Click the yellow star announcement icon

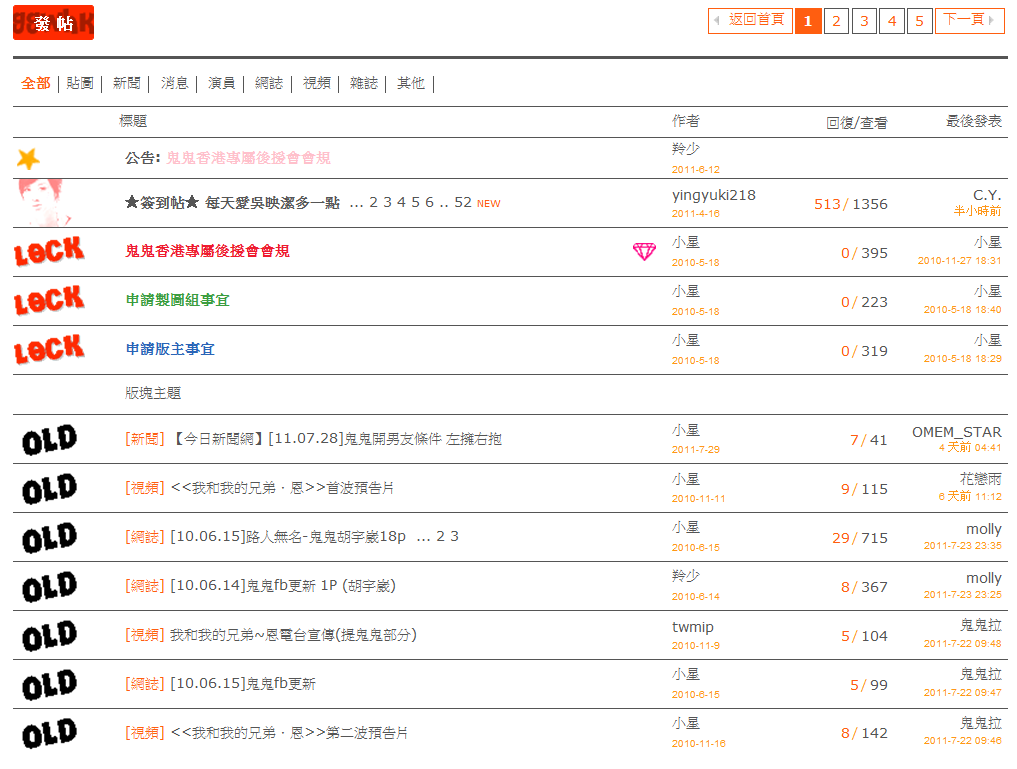[x=28, y=158]
